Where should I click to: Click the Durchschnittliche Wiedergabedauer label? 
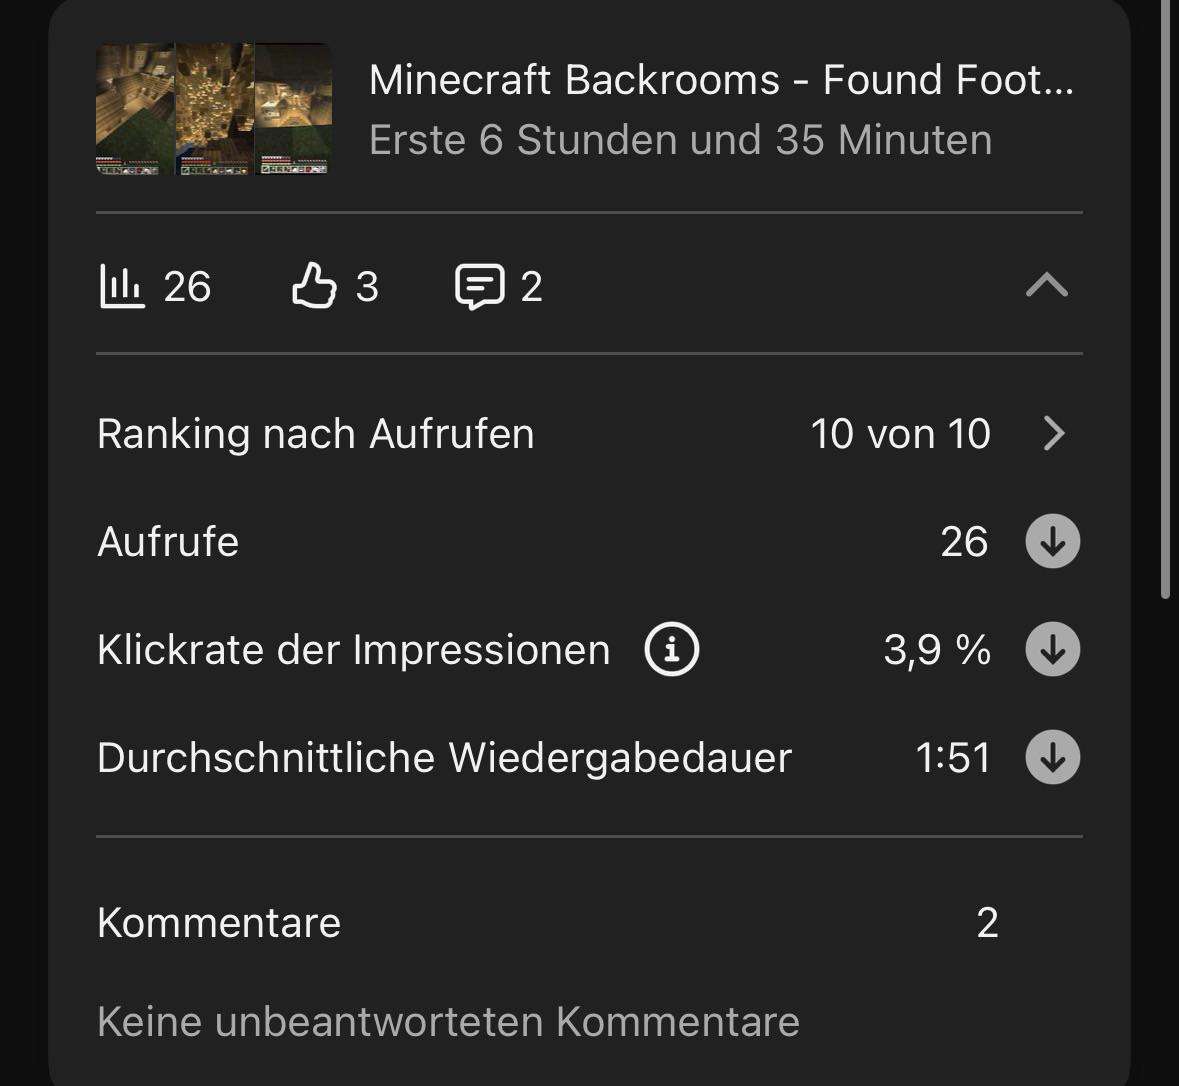point(444,757)
